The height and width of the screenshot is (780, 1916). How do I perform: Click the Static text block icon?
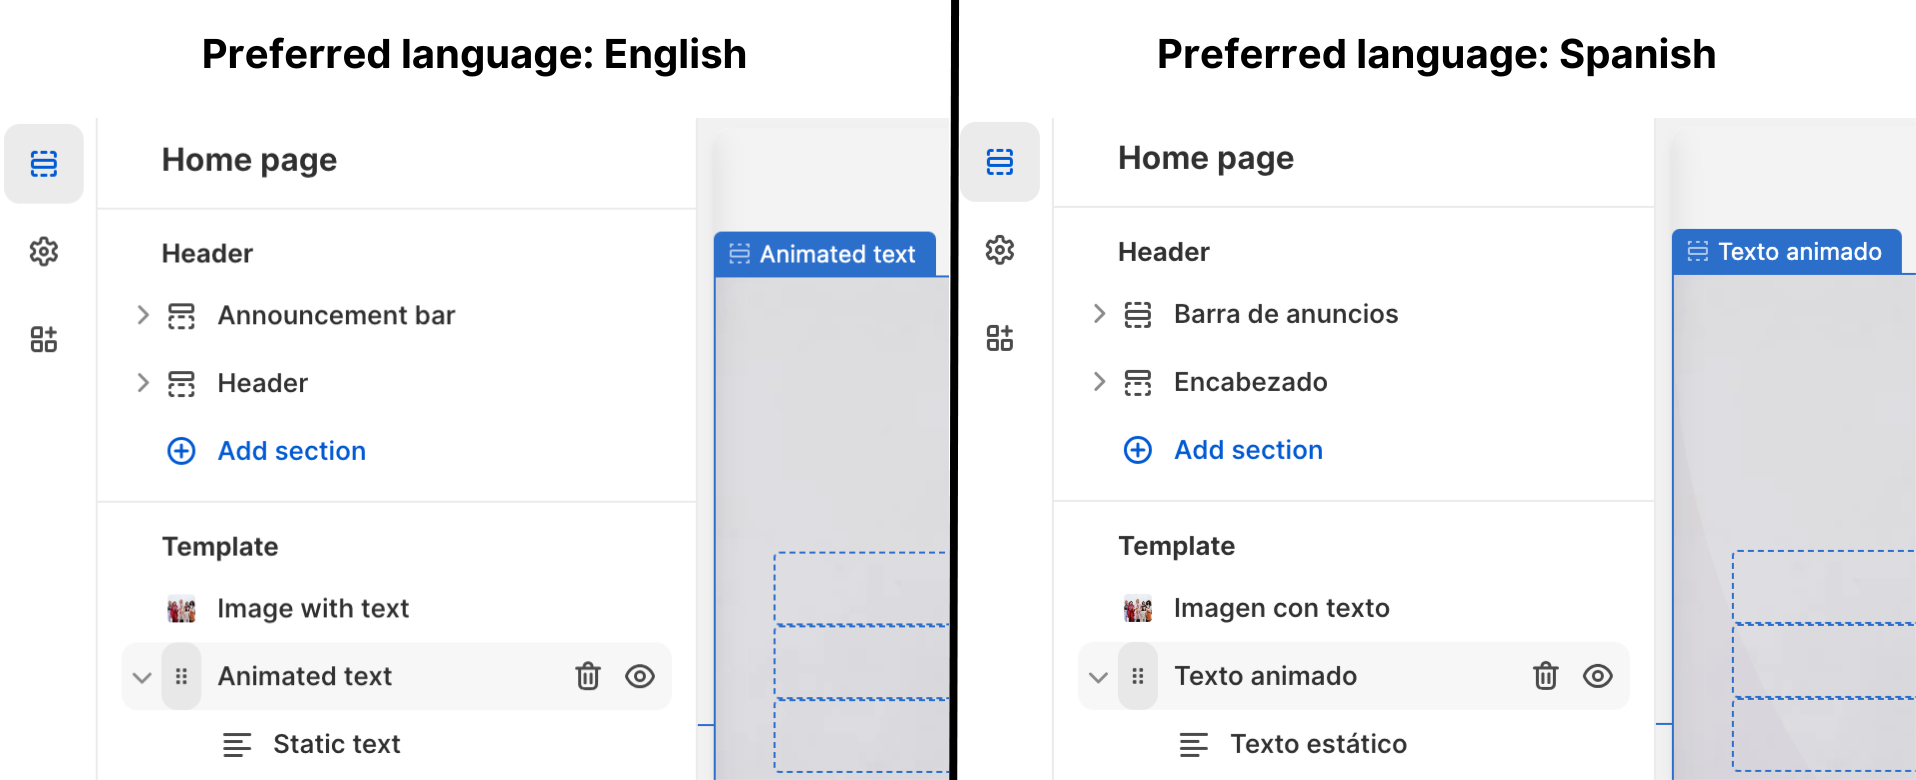coord(237,745)
